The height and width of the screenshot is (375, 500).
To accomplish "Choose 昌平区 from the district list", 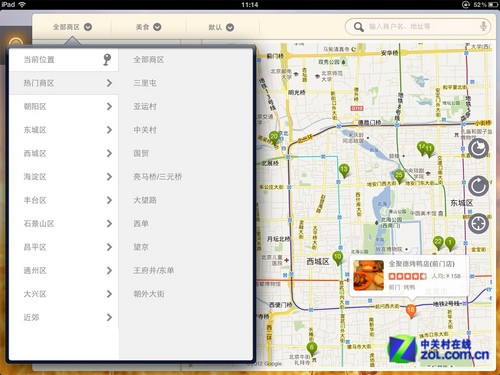I will [64, 247].
